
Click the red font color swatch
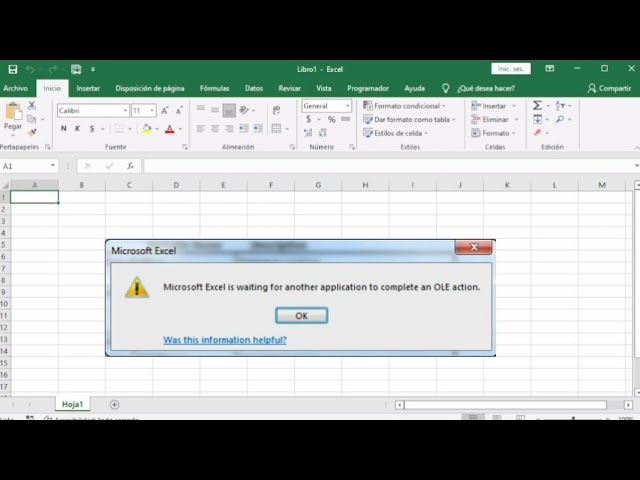(169, 129)
